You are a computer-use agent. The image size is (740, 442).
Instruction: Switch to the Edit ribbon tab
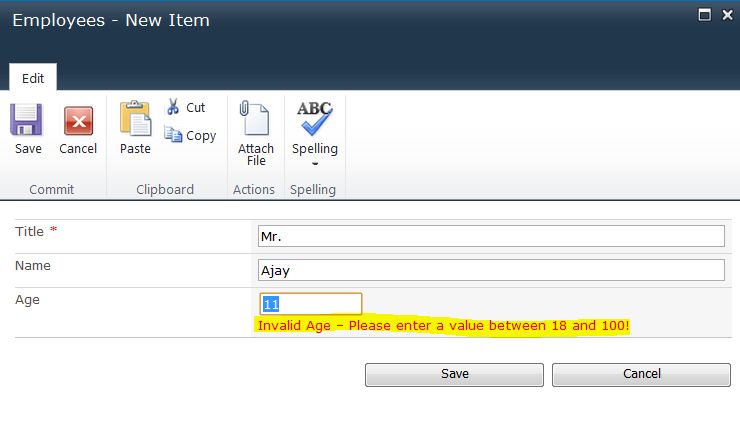click(x=33, y=77)
